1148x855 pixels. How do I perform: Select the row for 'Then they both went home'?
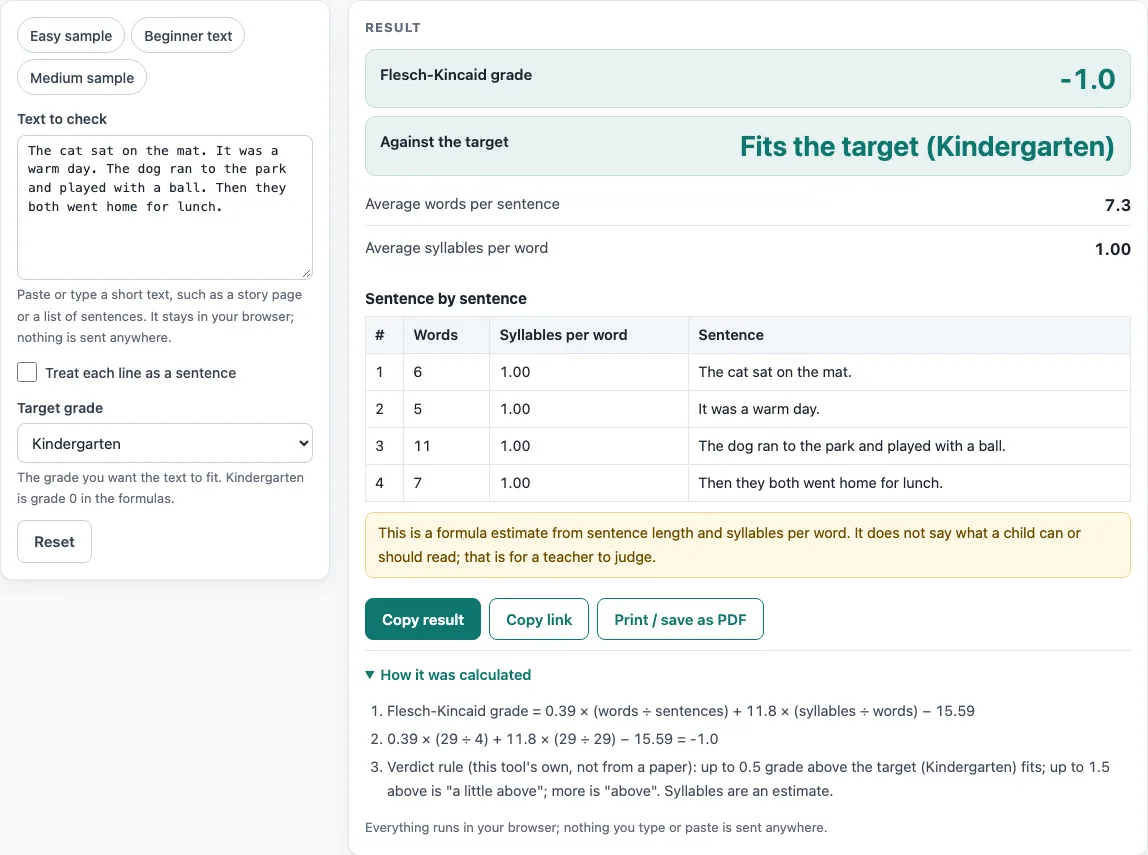748,483
